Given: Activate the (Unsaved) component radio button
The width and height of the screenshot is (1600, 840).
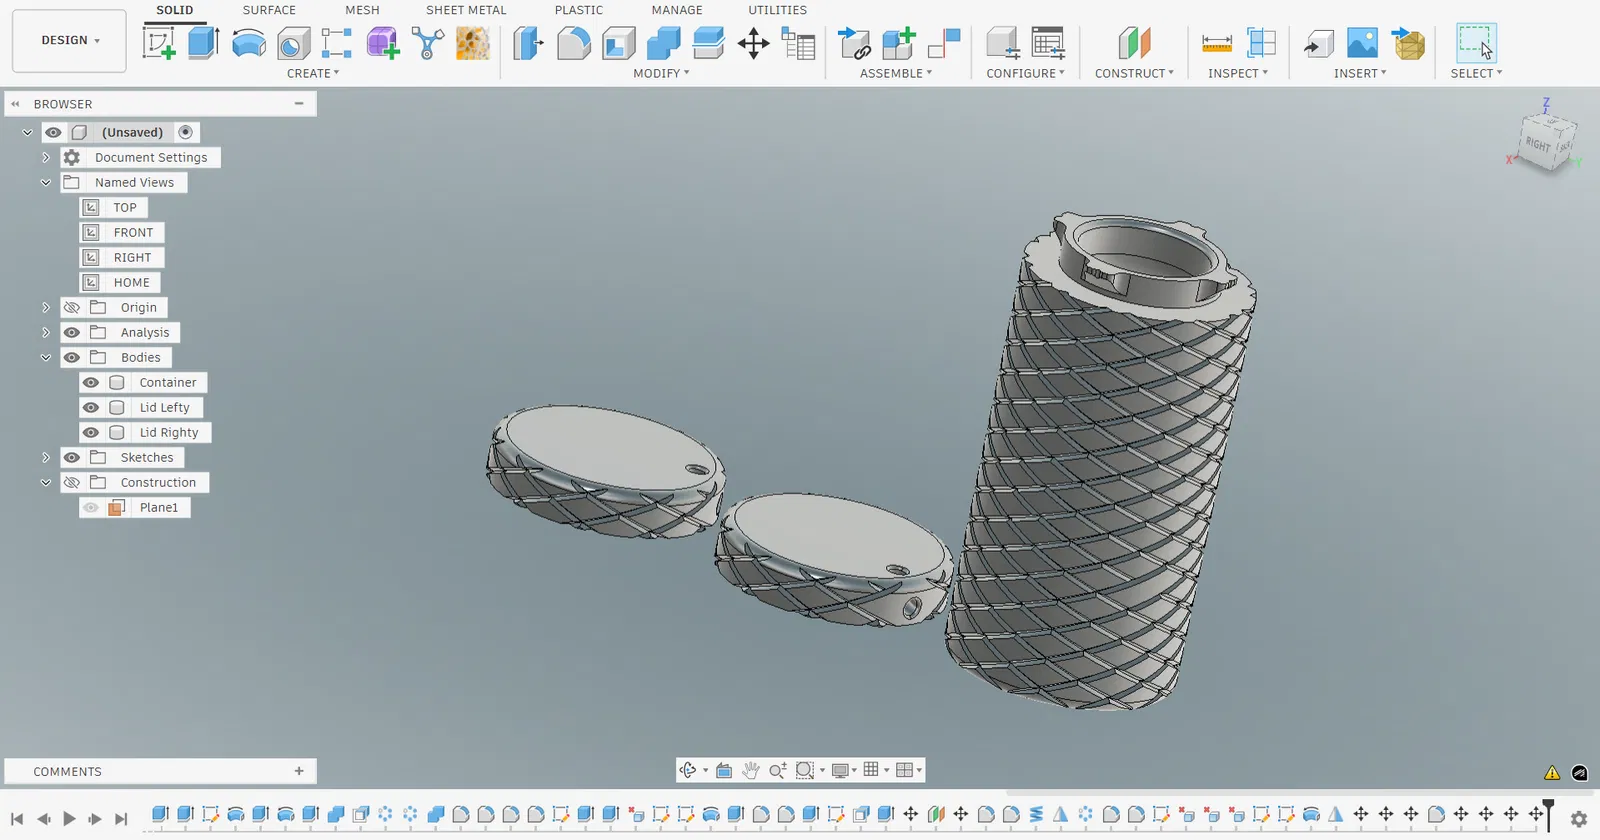Looking at the screenshot, I should point(185,132).
